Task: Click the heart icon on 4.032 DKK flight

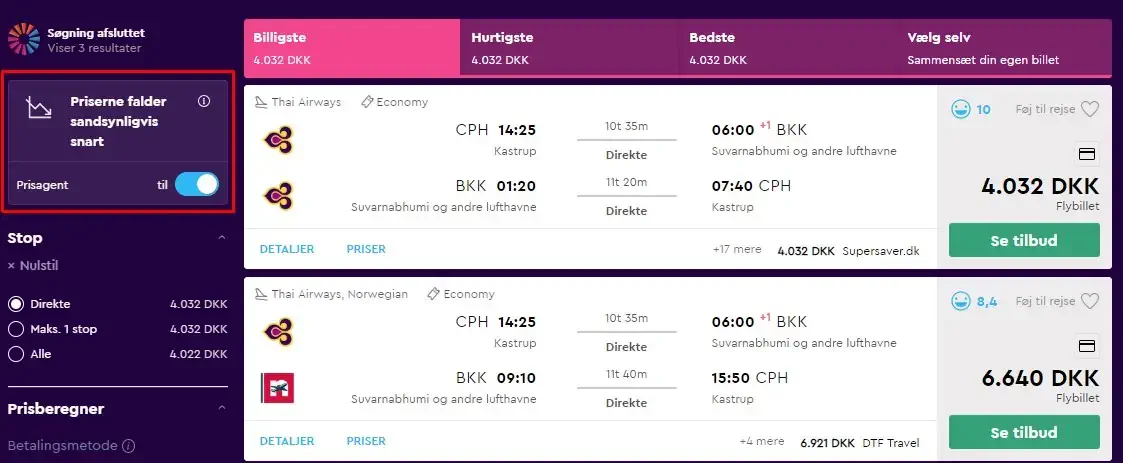Action: (x=1089, y=109)
